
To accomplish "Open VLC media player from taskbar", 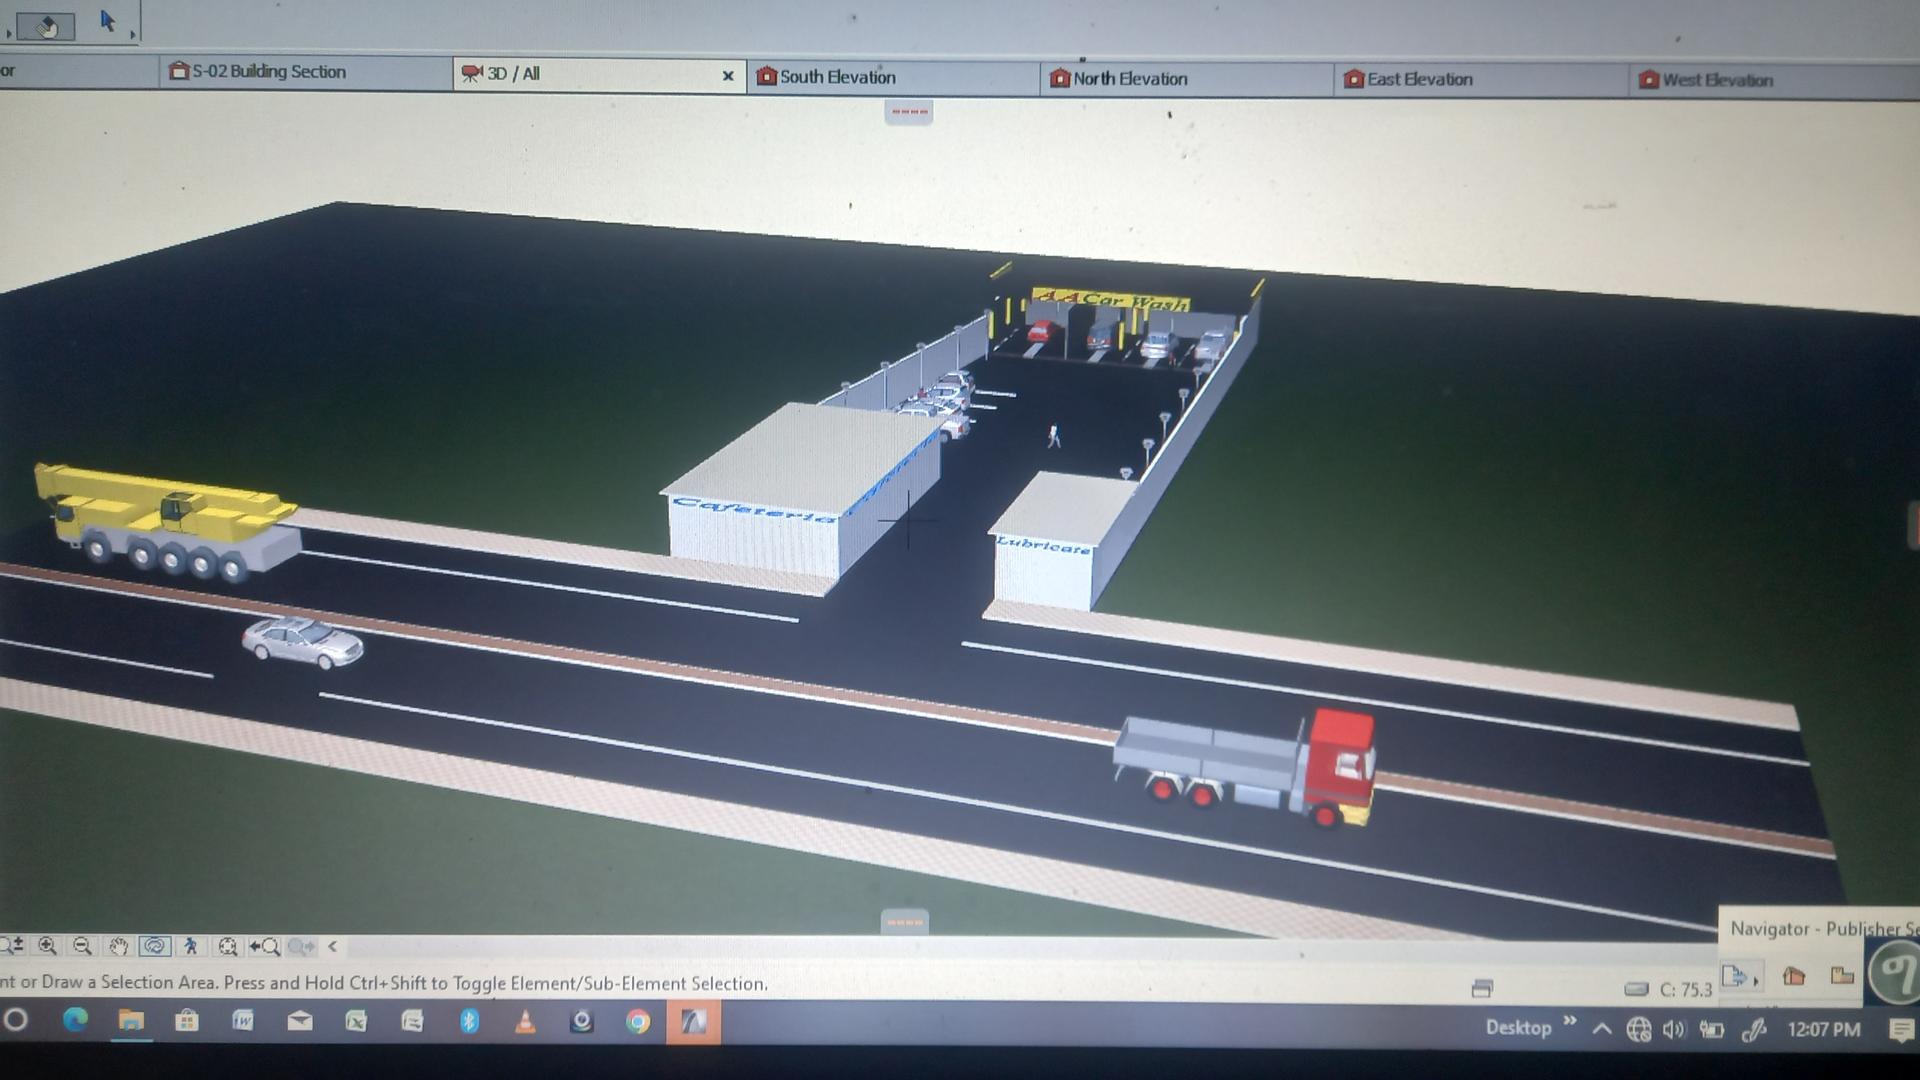I will (x=525, y=1022).
